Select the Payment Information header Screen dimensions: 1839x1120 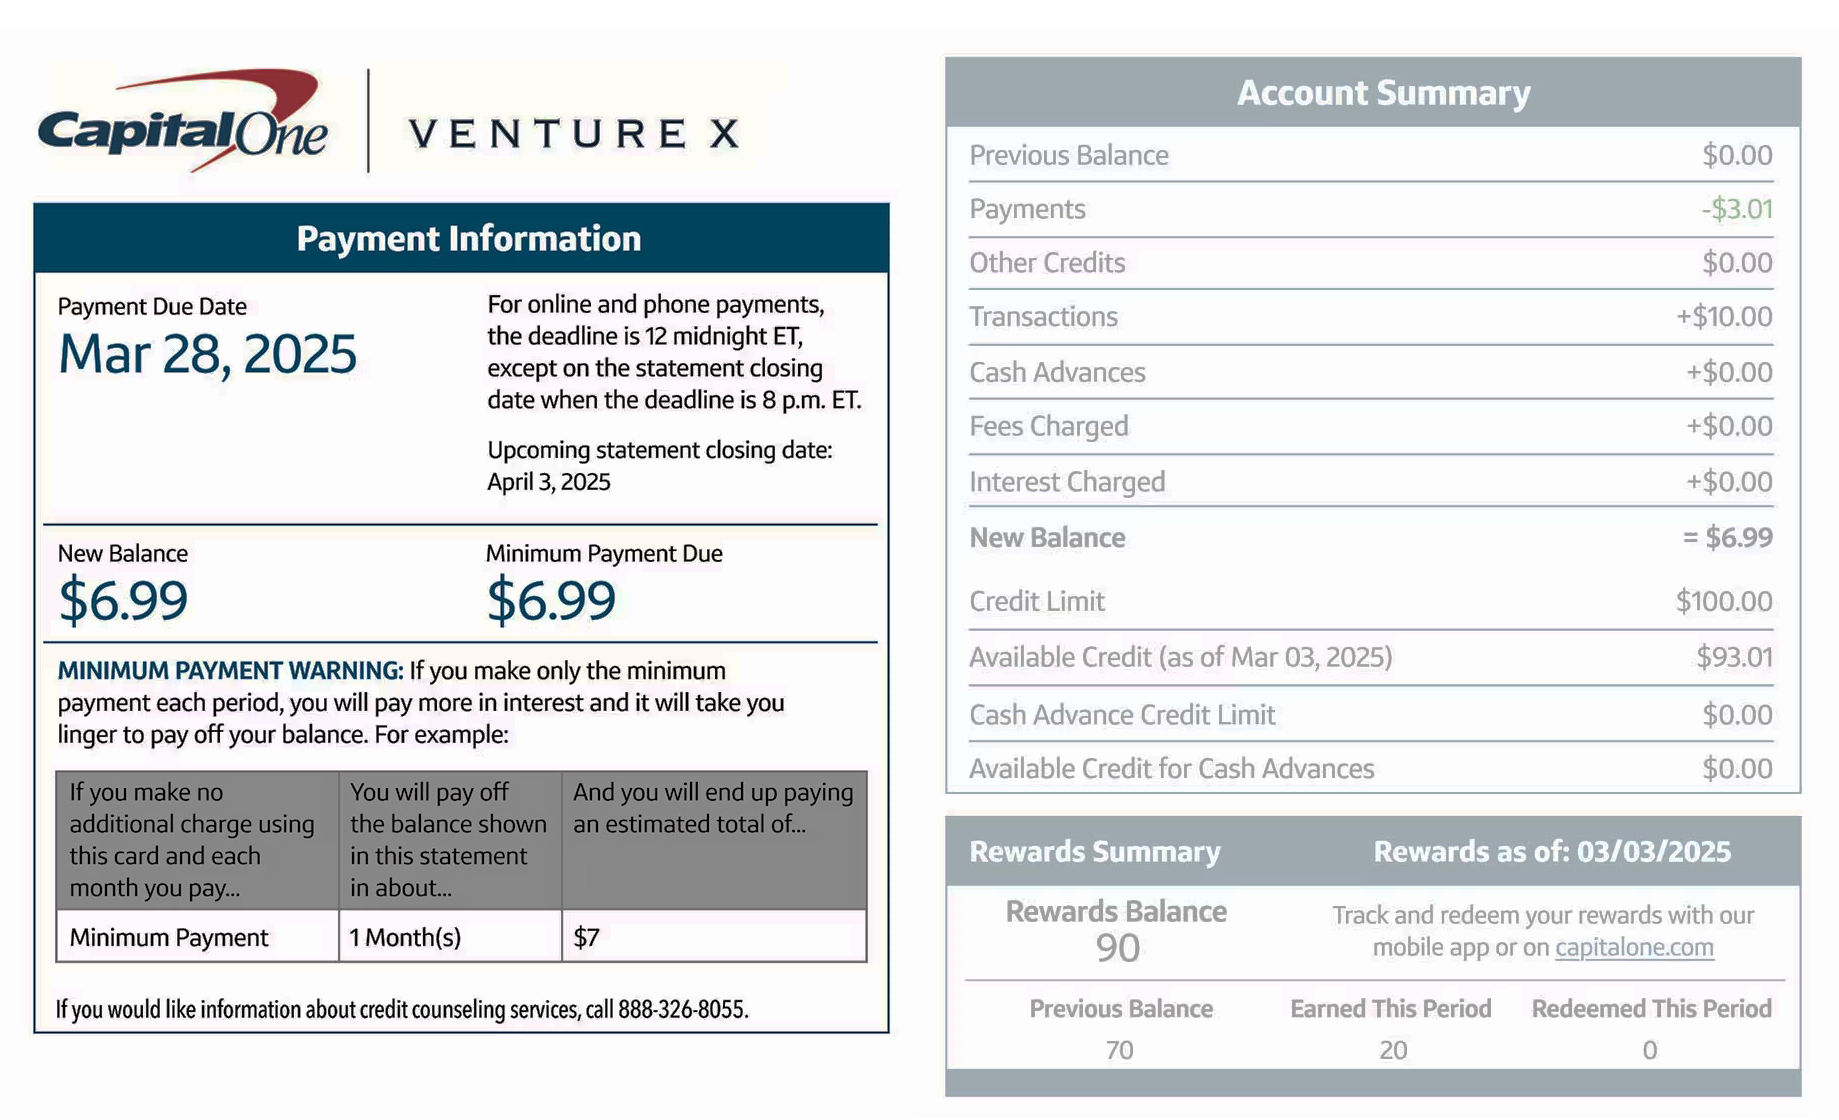click(468, 239)
